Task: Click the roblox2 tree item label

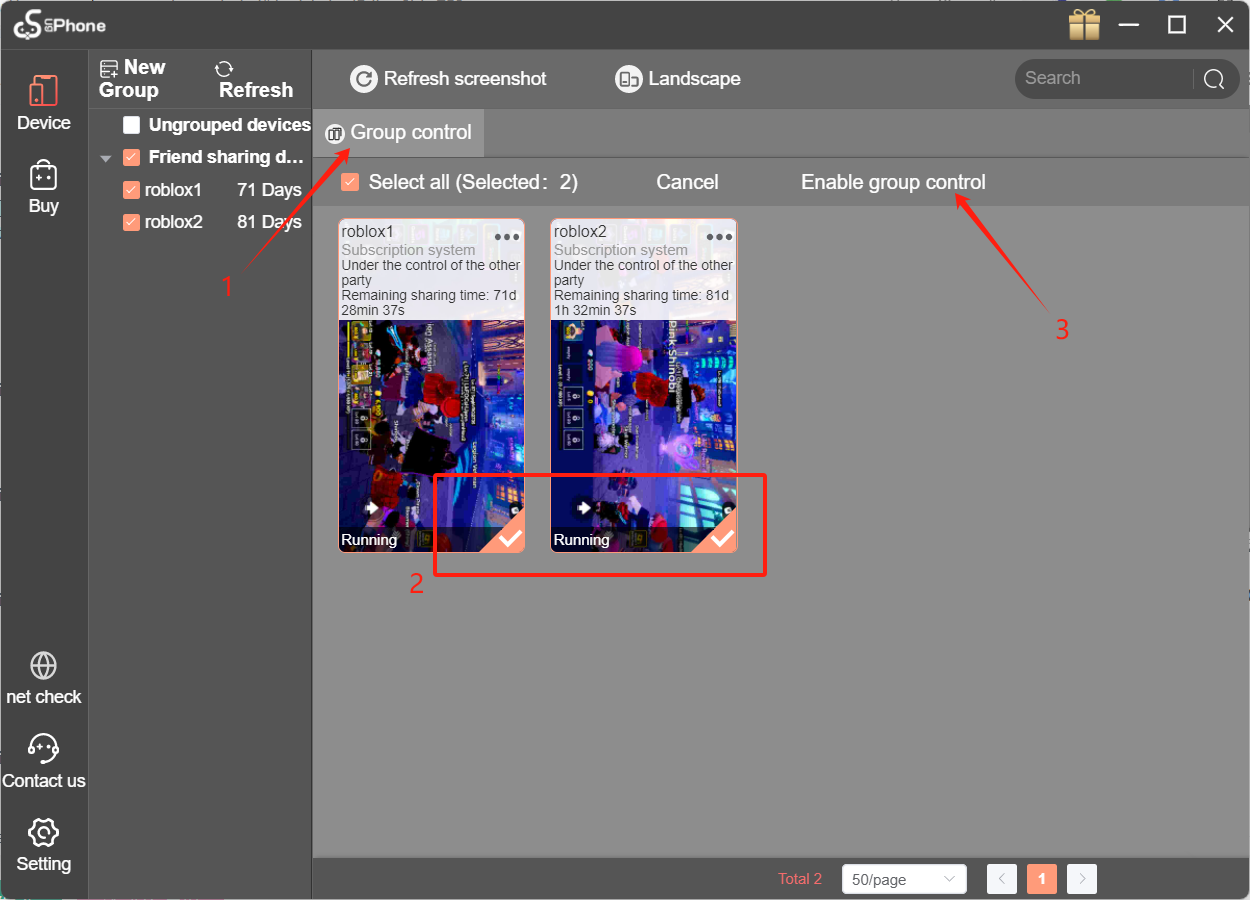Action: (174, 222)
